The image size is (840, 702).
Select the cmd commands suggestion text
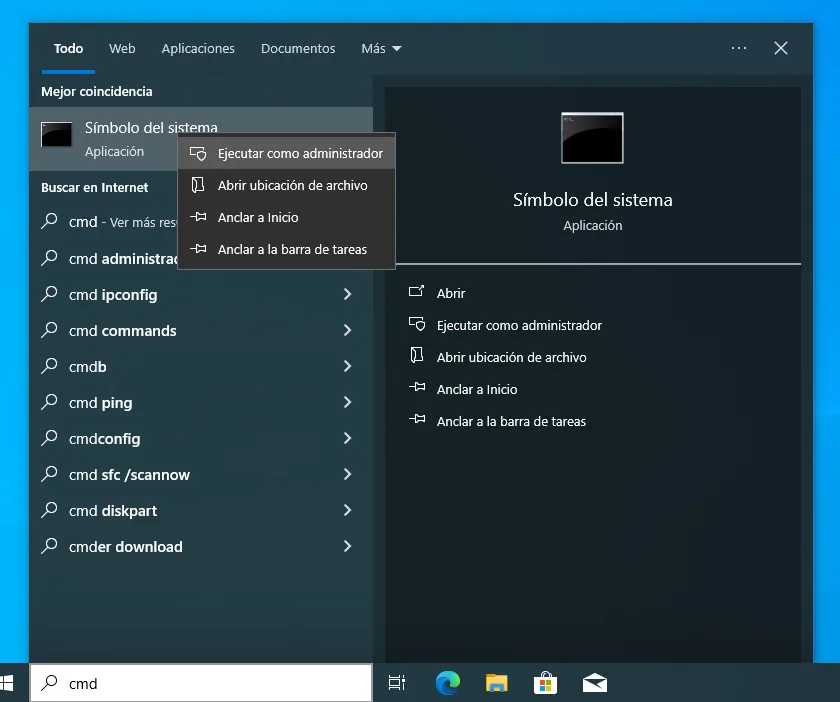(x=123, y=331)
